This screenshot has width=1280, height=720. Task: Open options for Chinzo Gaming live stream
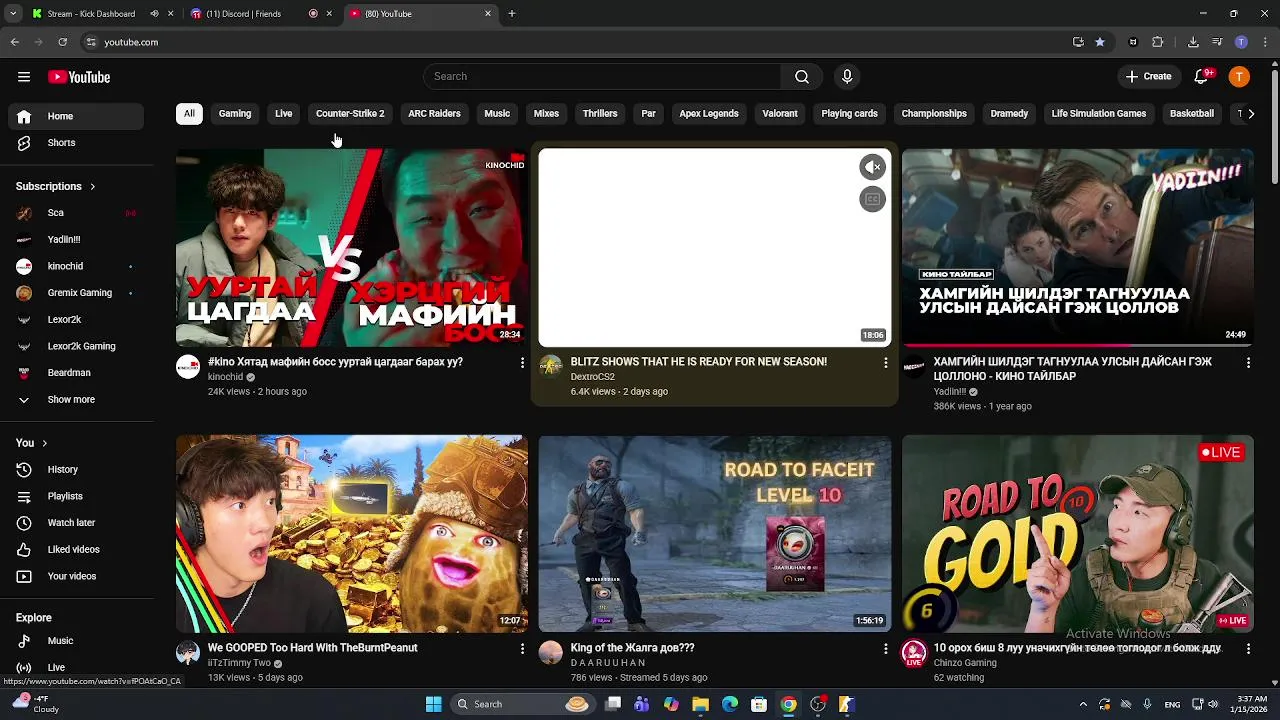point(1248,649)
